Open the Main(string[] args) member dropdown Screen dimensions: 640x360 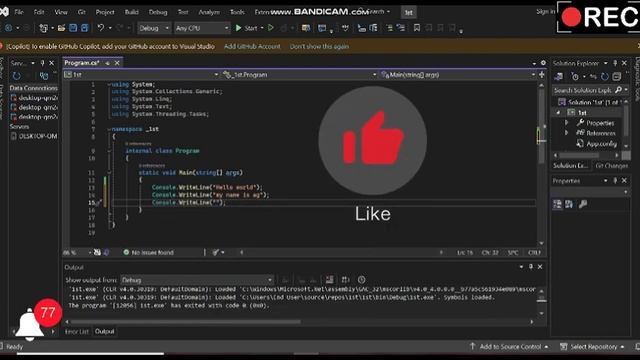point(458,75)
